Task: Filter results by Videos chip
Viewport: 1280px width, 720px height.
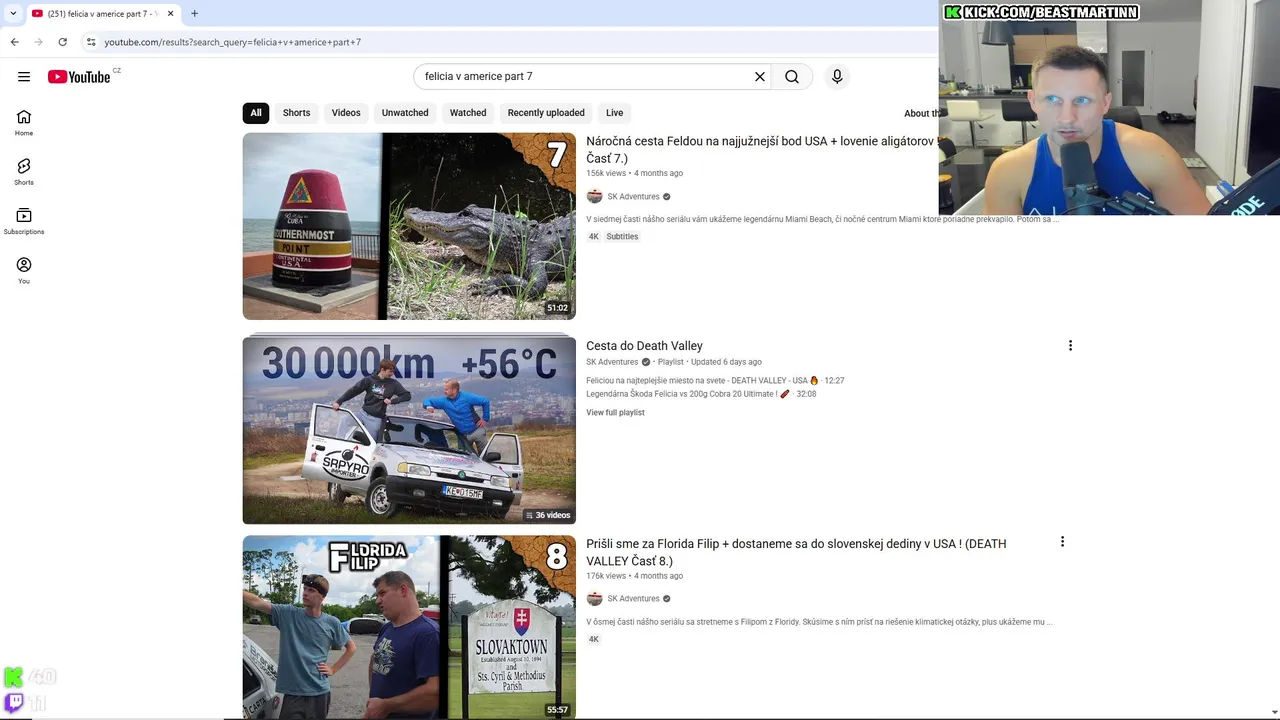Action: (x=346, y=113)
